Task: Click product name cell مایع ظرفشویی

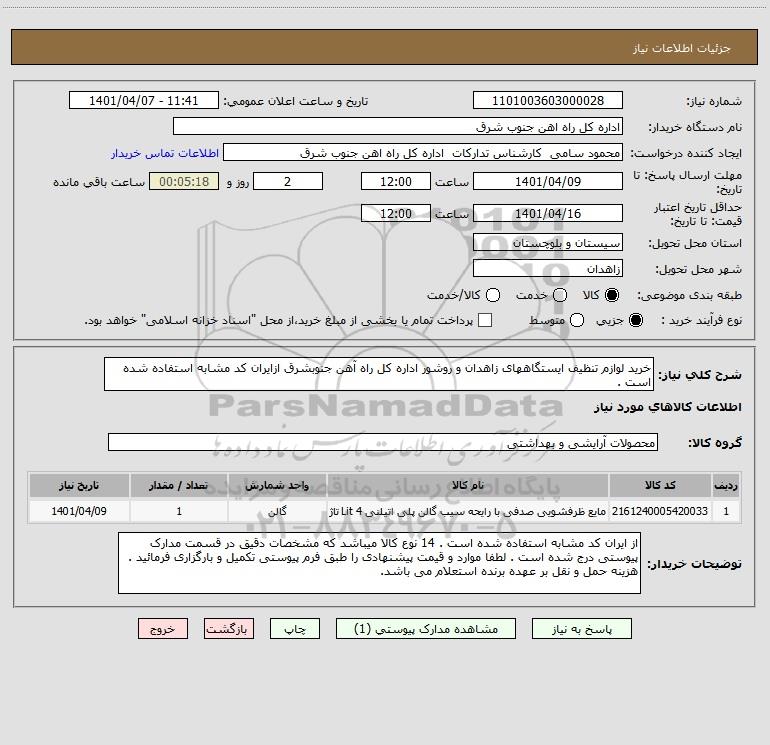Action: (x=468, y=511)
